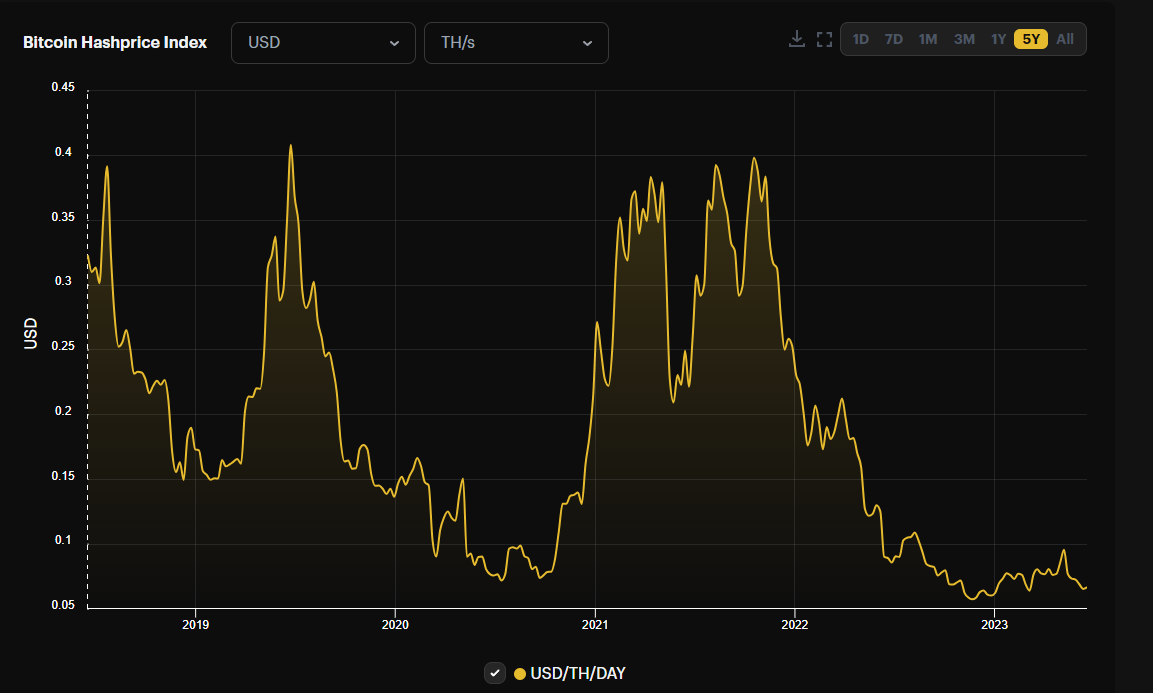Click the 2020 x-axis label
Viewport: 1153px width, 693px height.
click(x=395, y=625)
